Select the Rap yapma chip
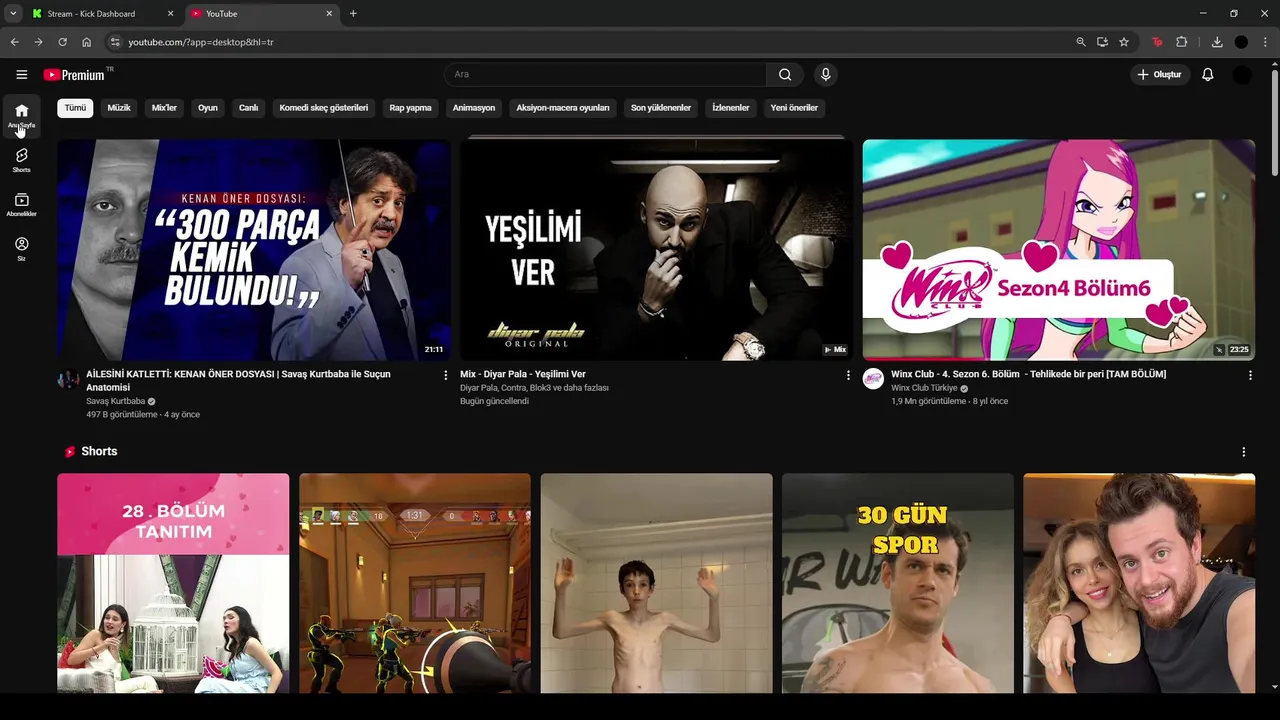The image size is (1280, 720). [410, 108]
